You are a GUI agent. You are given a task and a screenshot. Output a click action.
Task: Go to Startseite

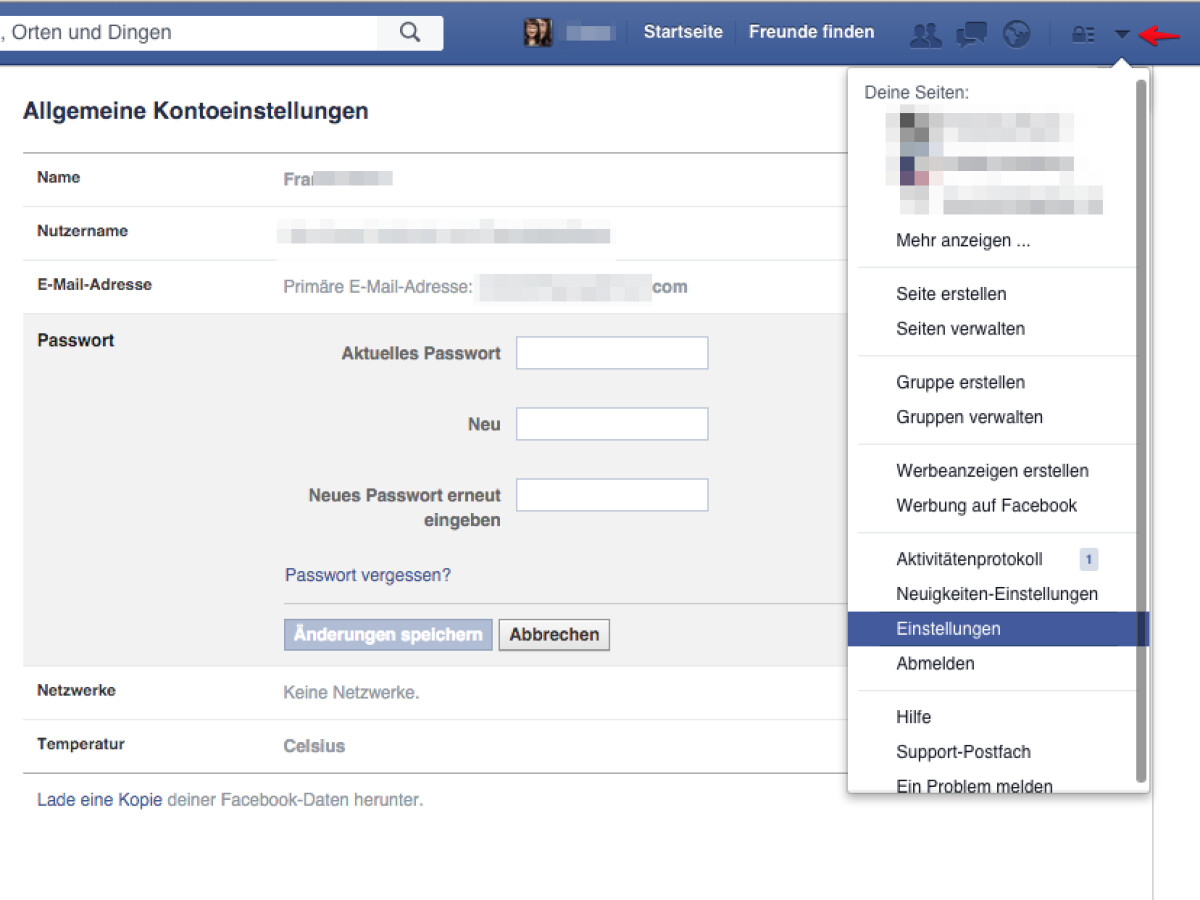point(683,32)
